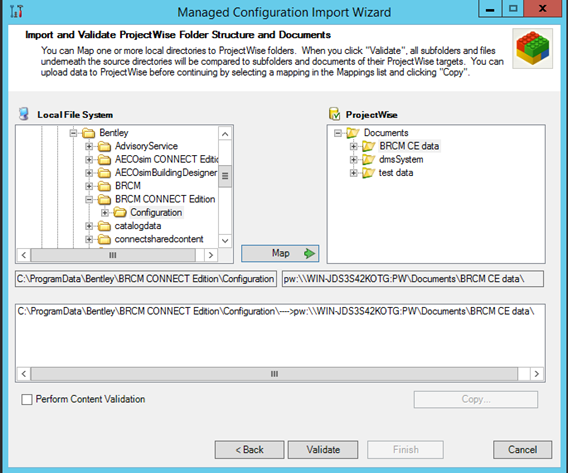Screen dimensions: 568x473
Task: Click local tree horizontal scroll right arrow
Action: pos(211,255)
